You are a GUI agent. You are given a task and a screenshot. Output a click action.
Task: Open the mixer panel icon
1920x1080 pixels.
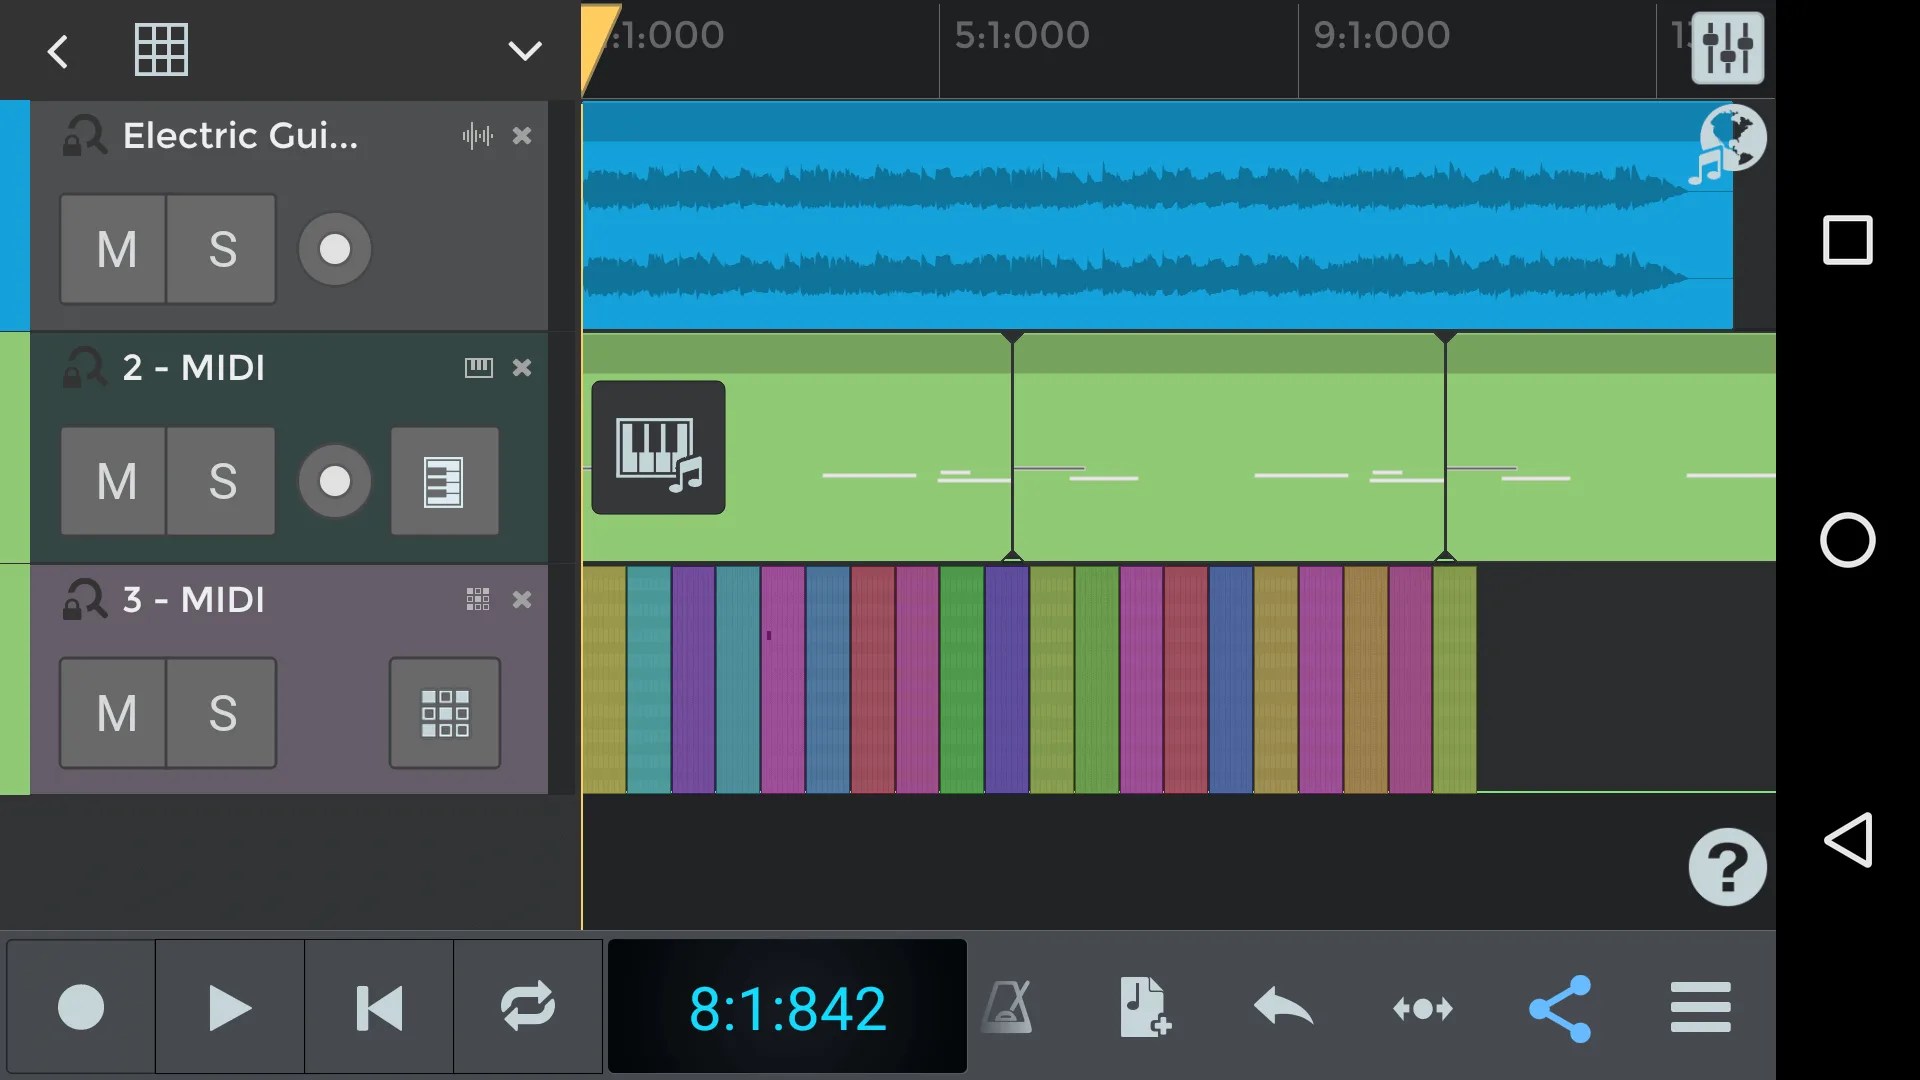point(1727,47)
